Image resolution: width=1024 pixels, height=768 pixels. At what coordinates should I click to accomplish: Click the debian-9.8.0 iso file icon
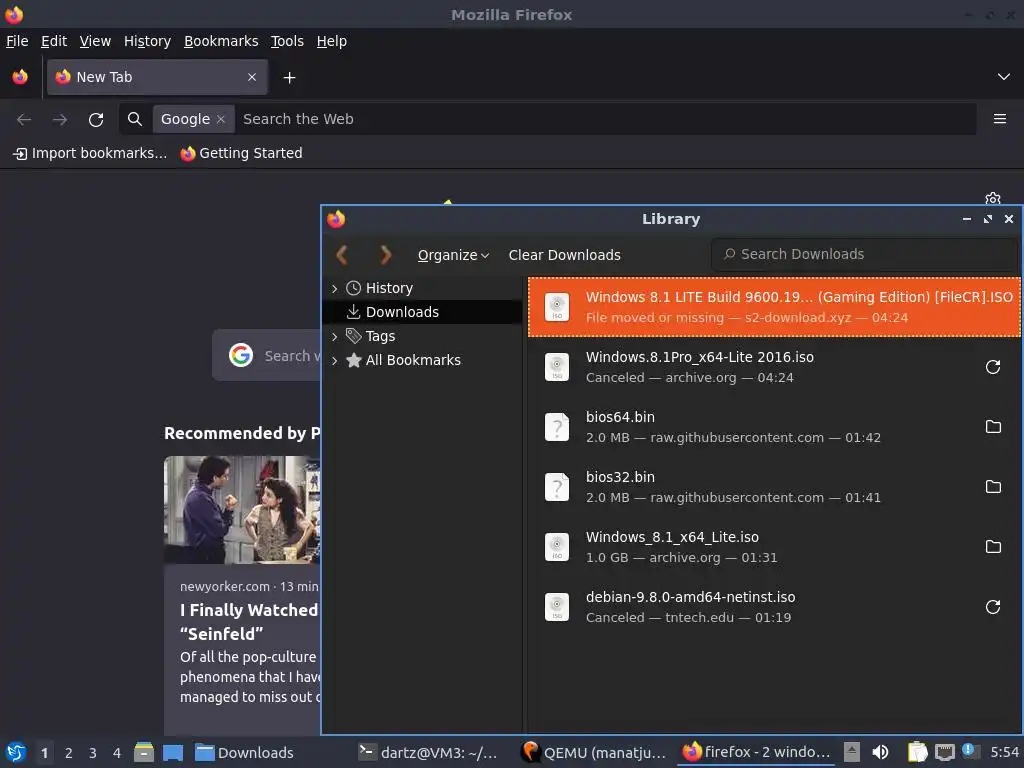pyautogui.click(x=557, y=607)
